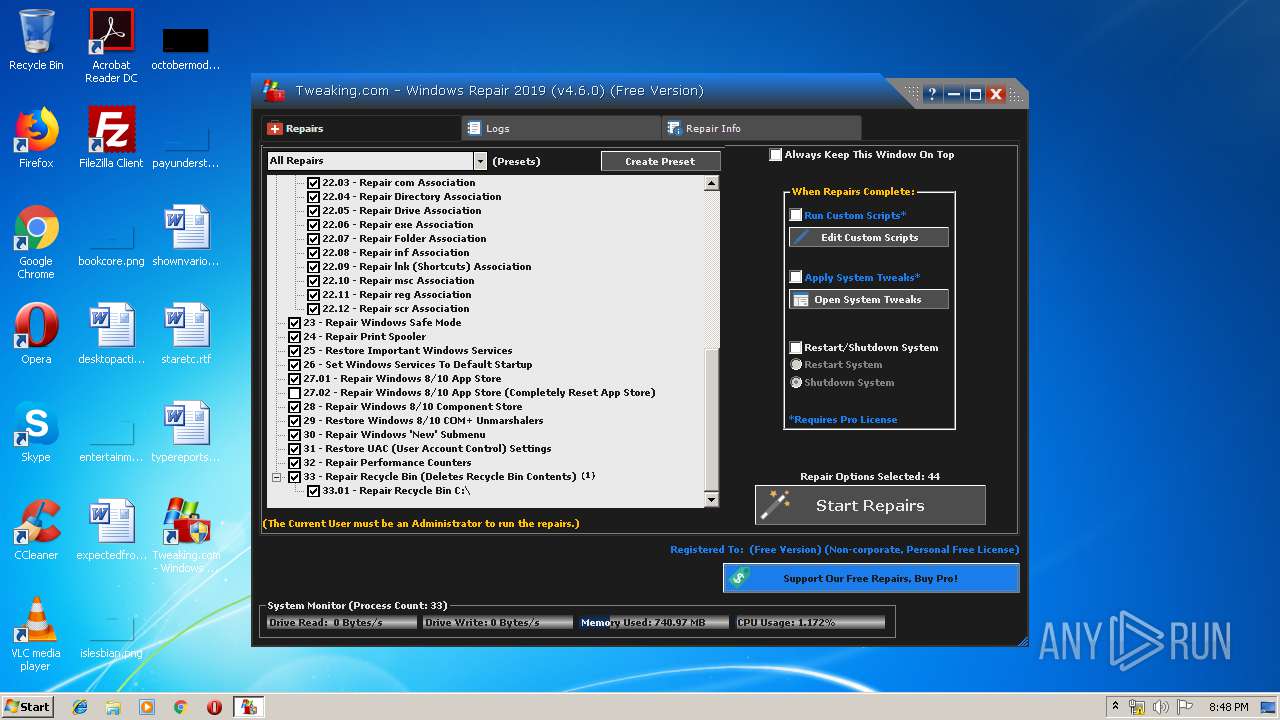
Task: Click scroll up arrow of repairs list
Action: [711, 183]
